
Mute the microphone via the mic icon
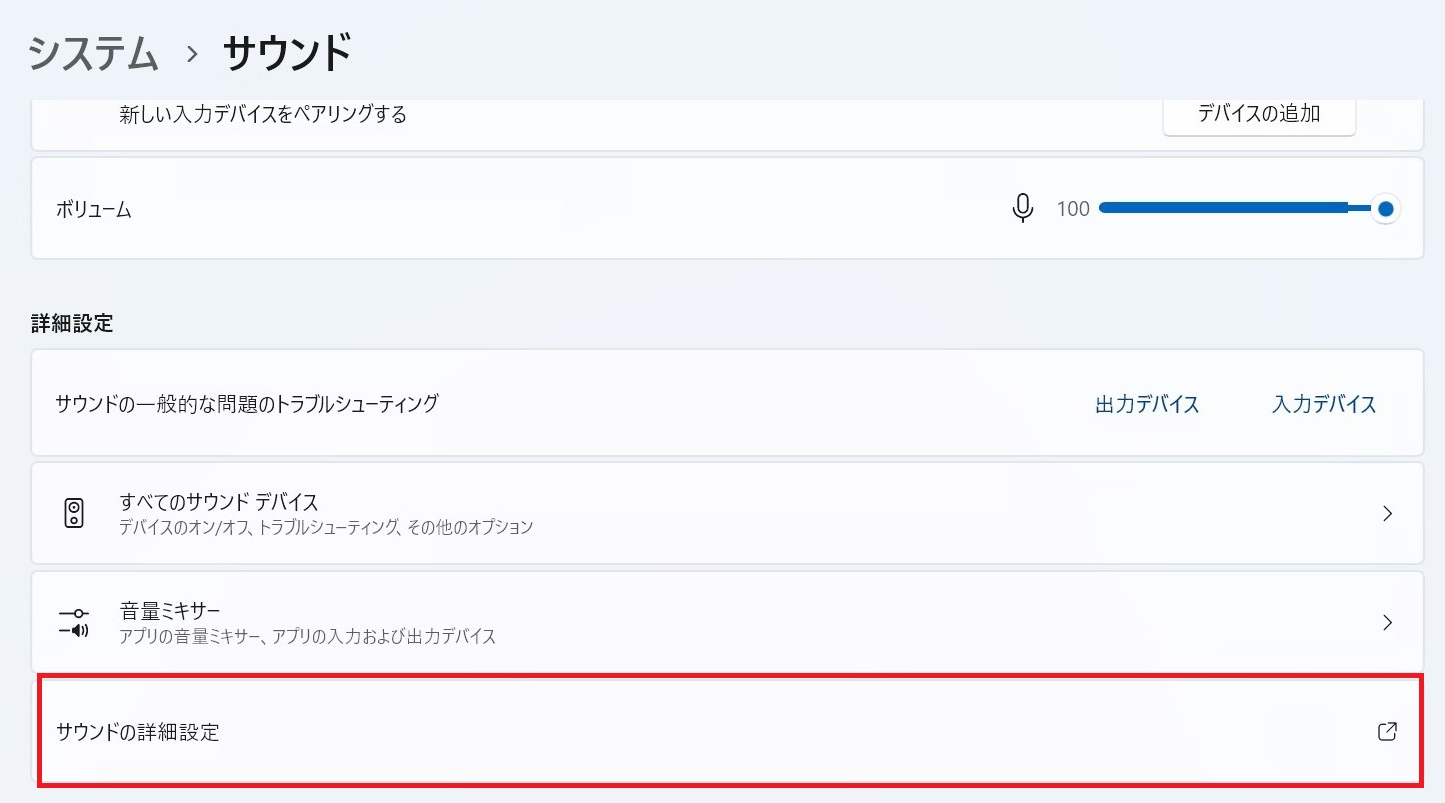1022,209
